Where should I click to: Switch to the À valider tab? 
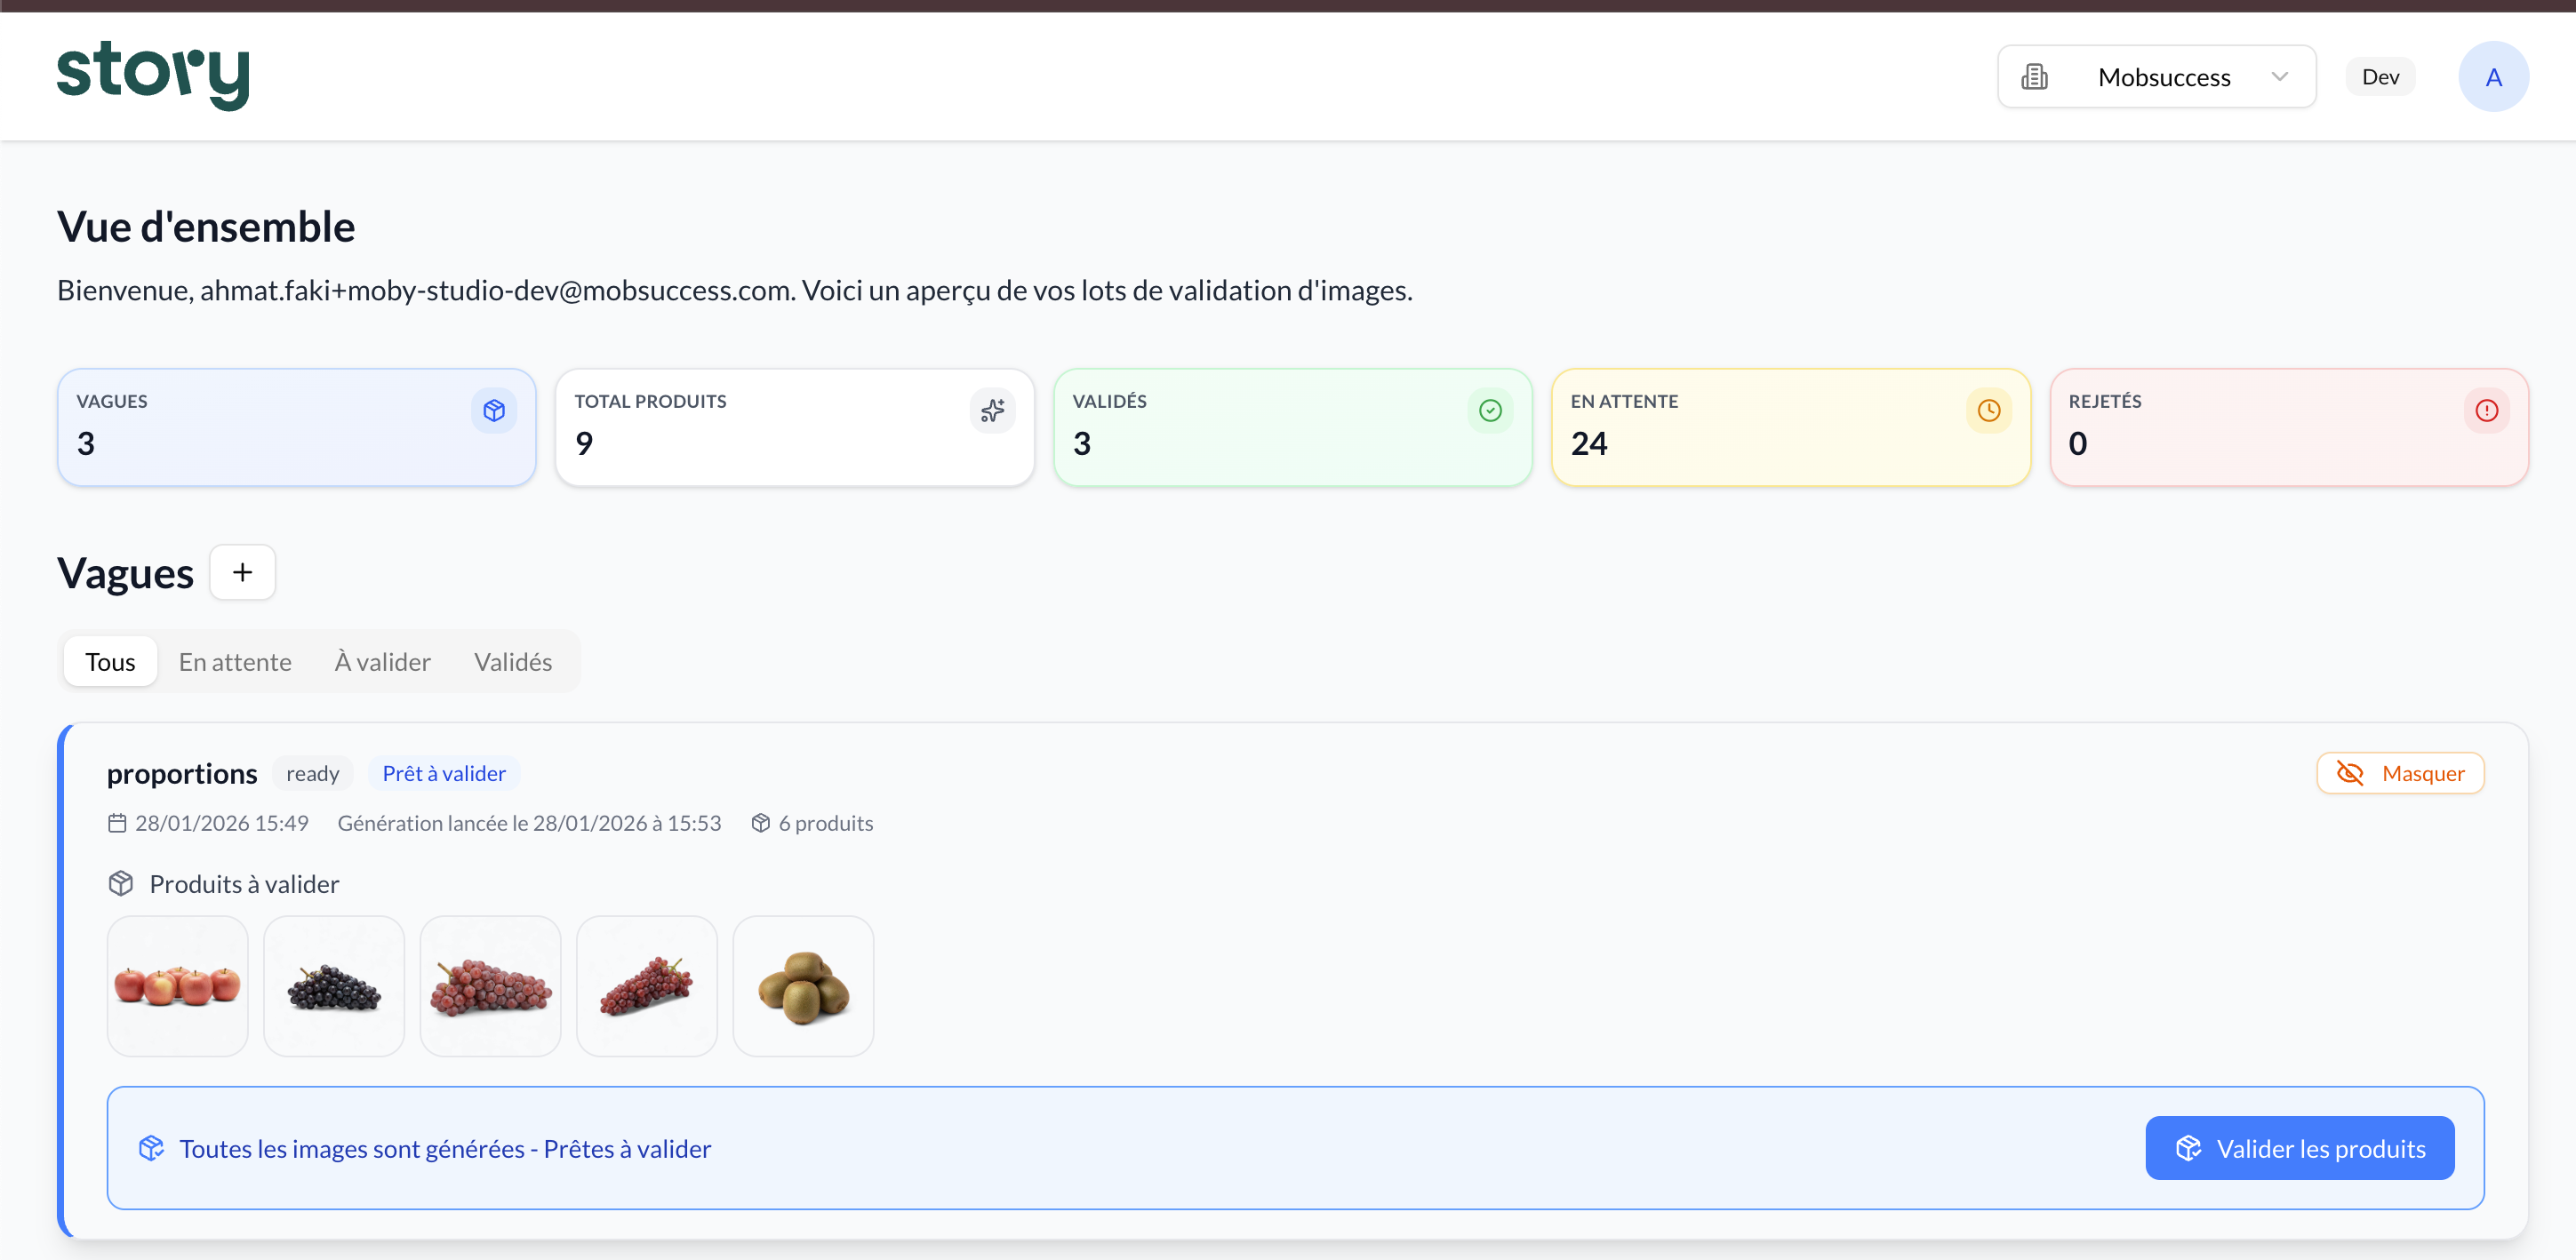[x=383, y=661]
